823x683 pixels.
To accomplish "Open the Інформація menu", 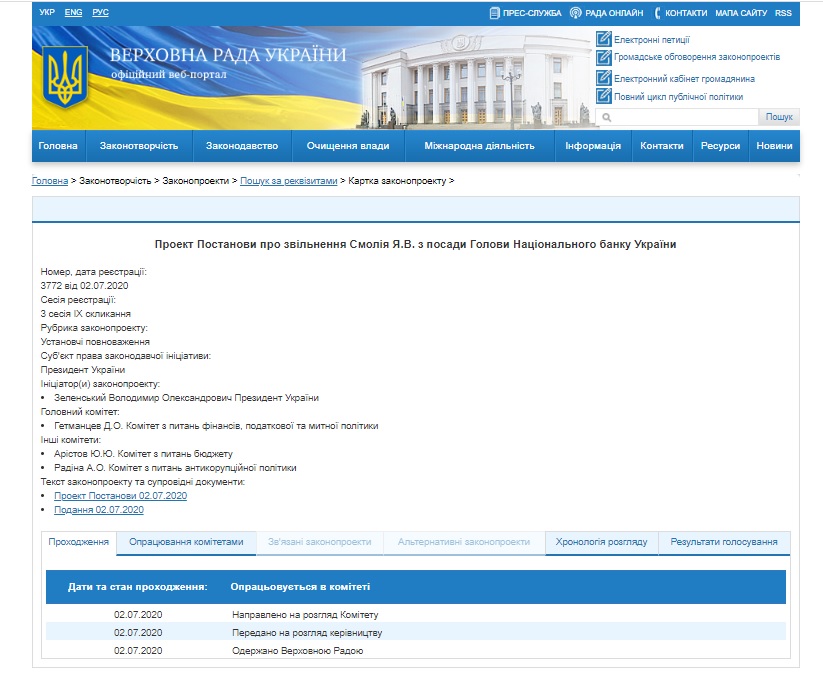I will (x=593, y=146).
